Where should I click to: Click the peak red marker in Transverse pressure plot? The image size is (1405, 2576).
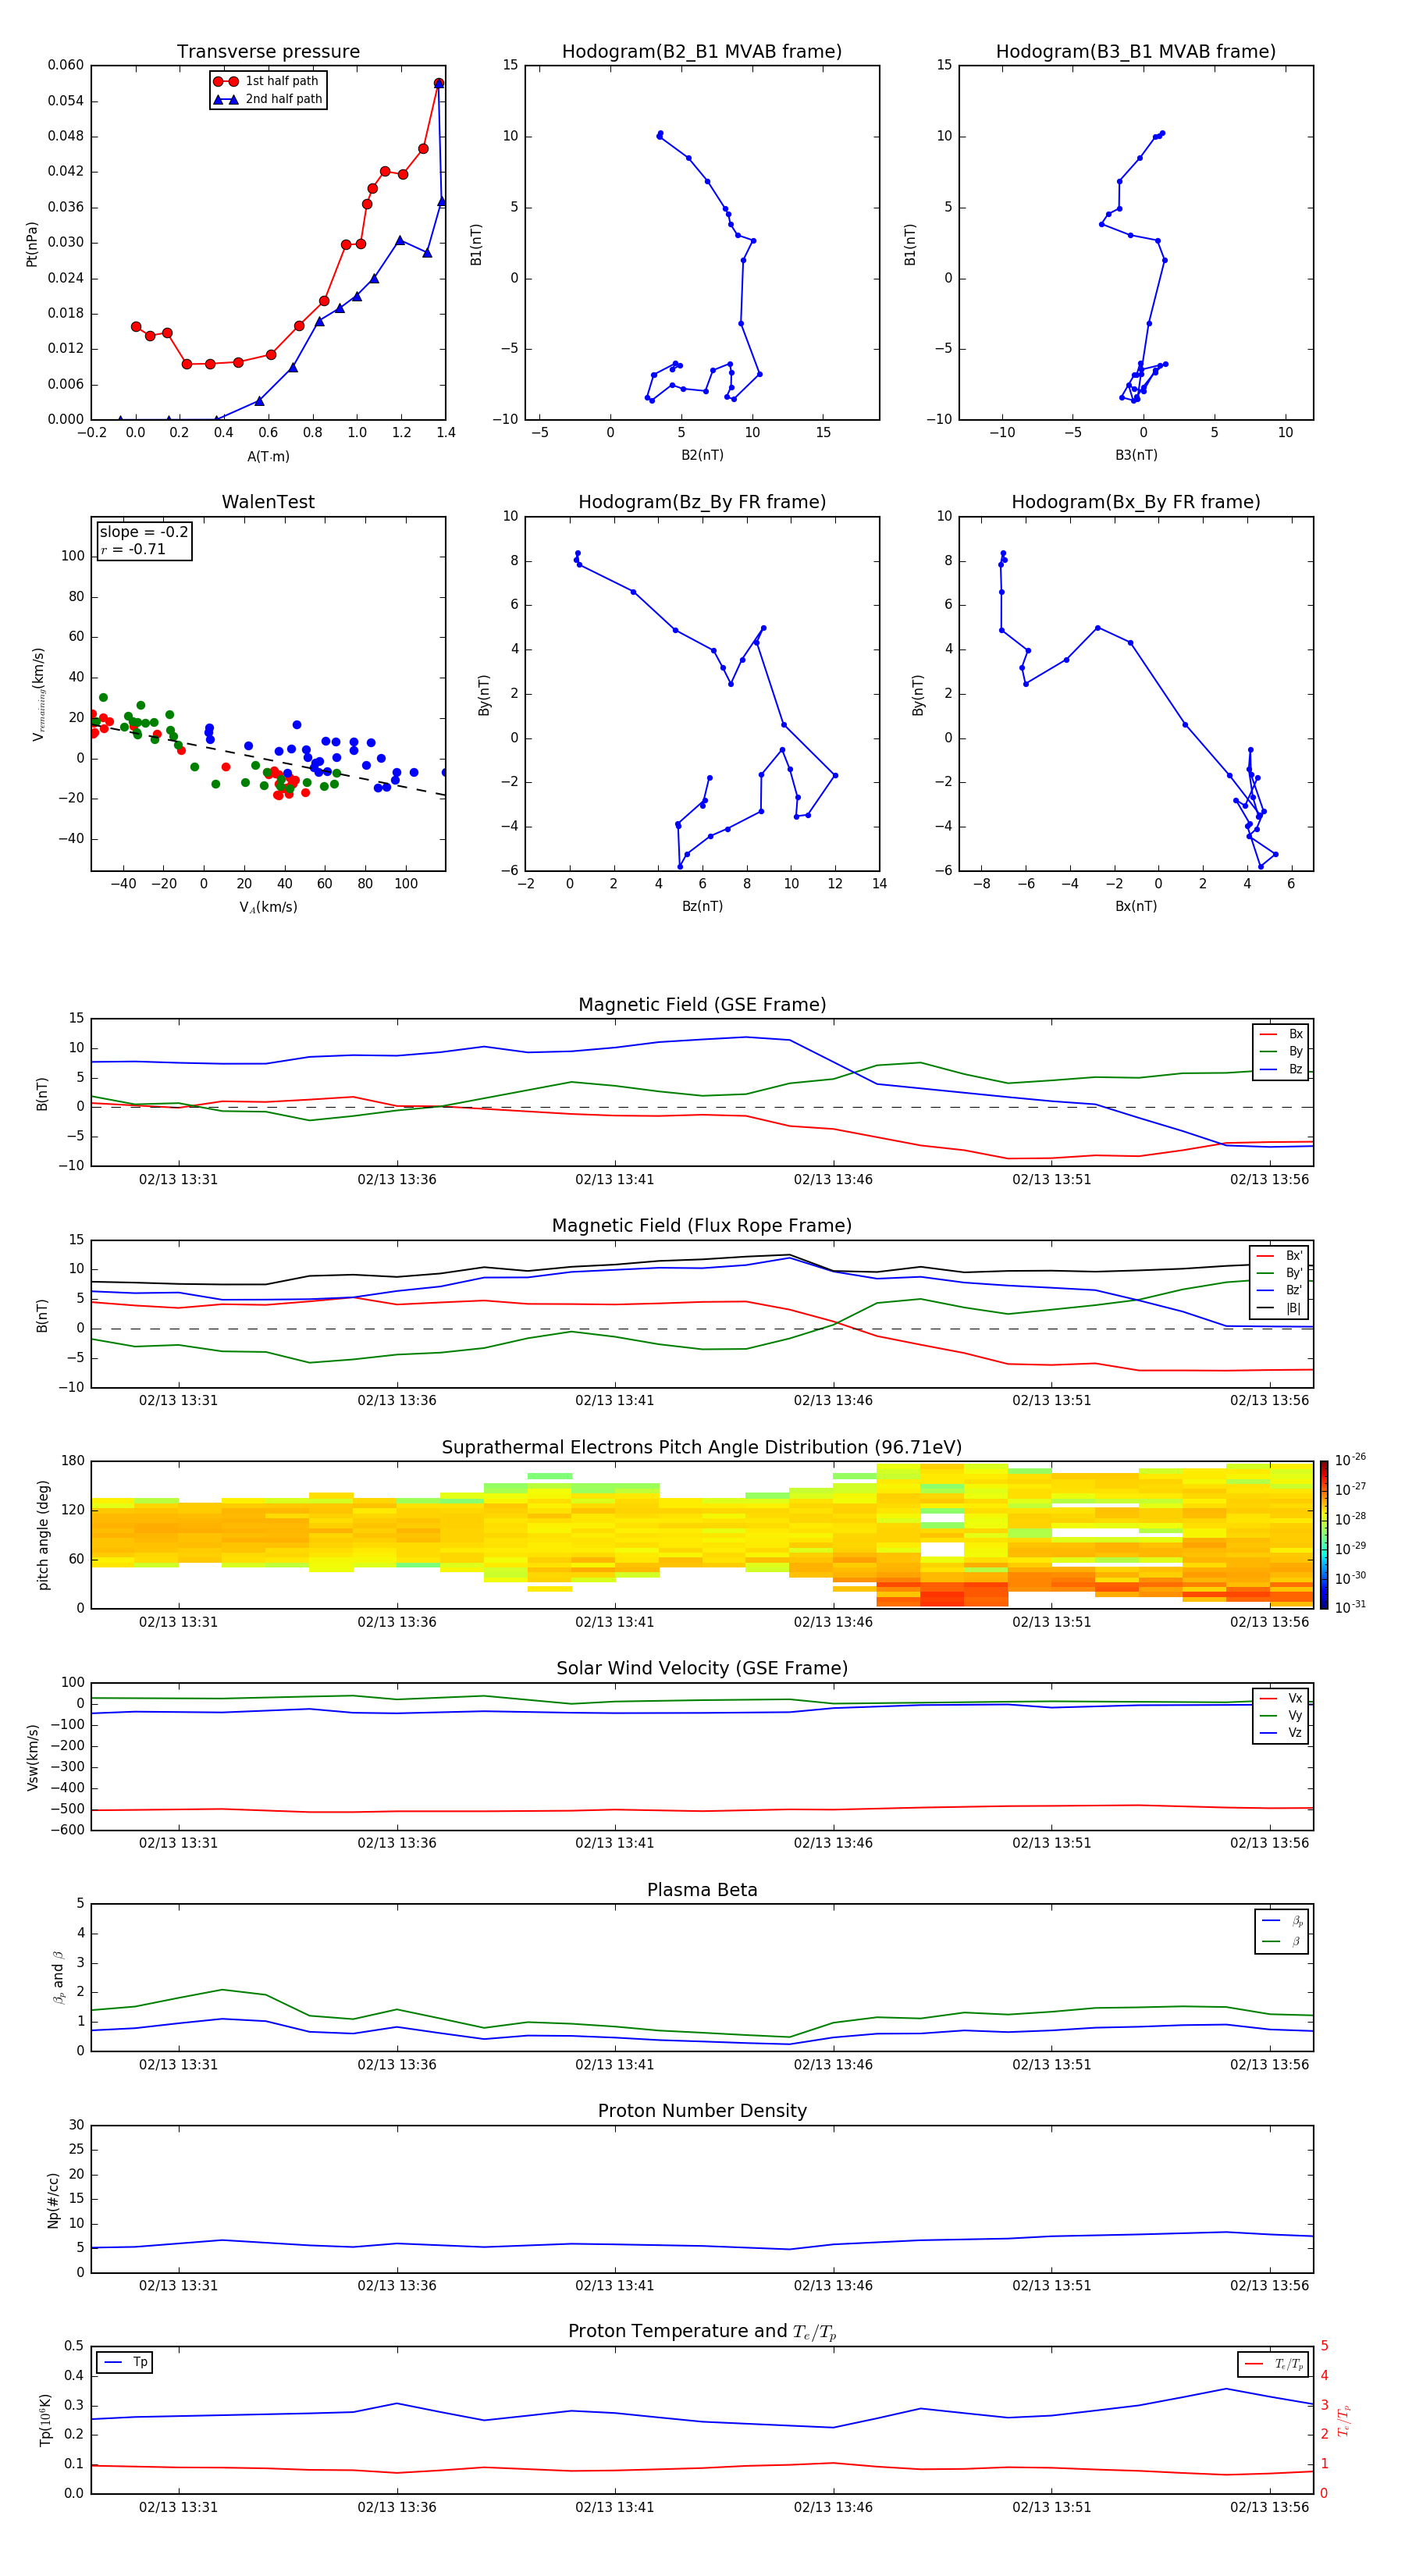point(439,83)
